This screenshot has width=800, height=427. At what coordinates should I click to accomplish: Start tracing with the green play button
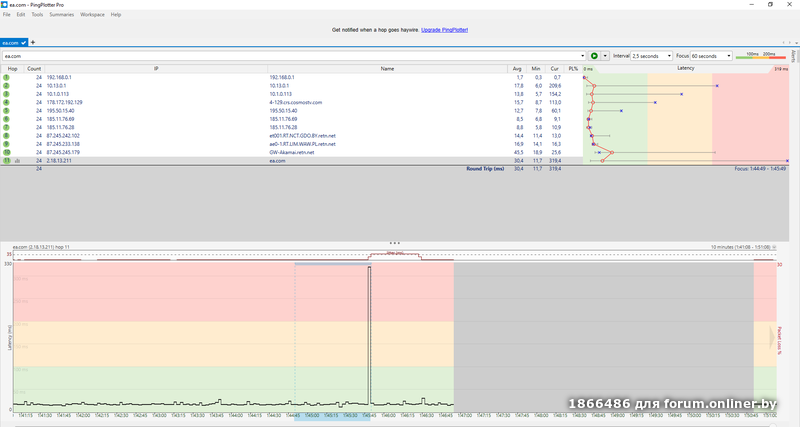[x=594, y=56]
